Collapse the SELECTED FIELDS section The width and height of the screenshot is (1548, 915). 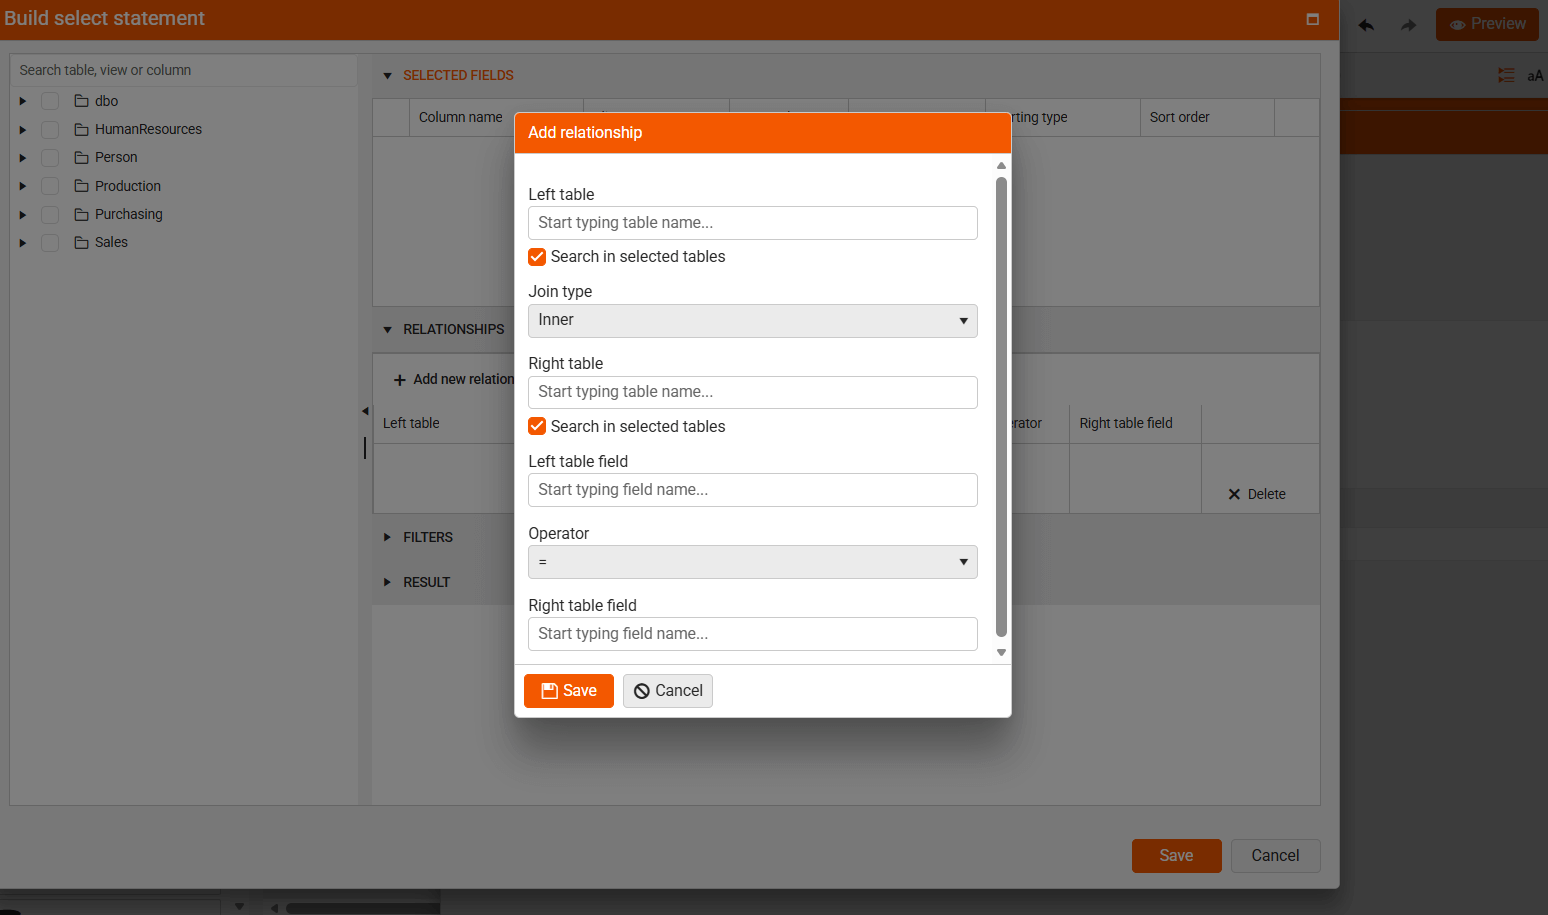point(388,76)
